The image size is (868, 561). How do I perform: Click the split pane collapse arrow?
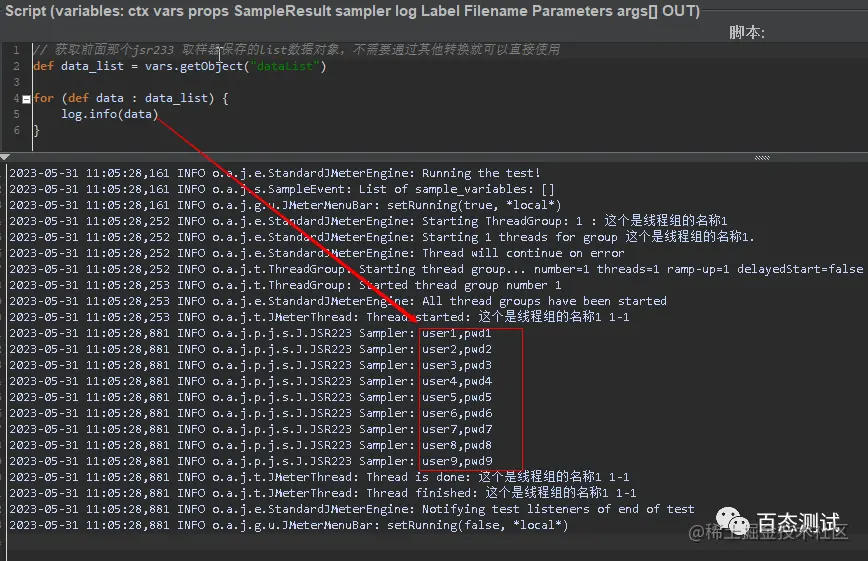(x=4, y=157)
